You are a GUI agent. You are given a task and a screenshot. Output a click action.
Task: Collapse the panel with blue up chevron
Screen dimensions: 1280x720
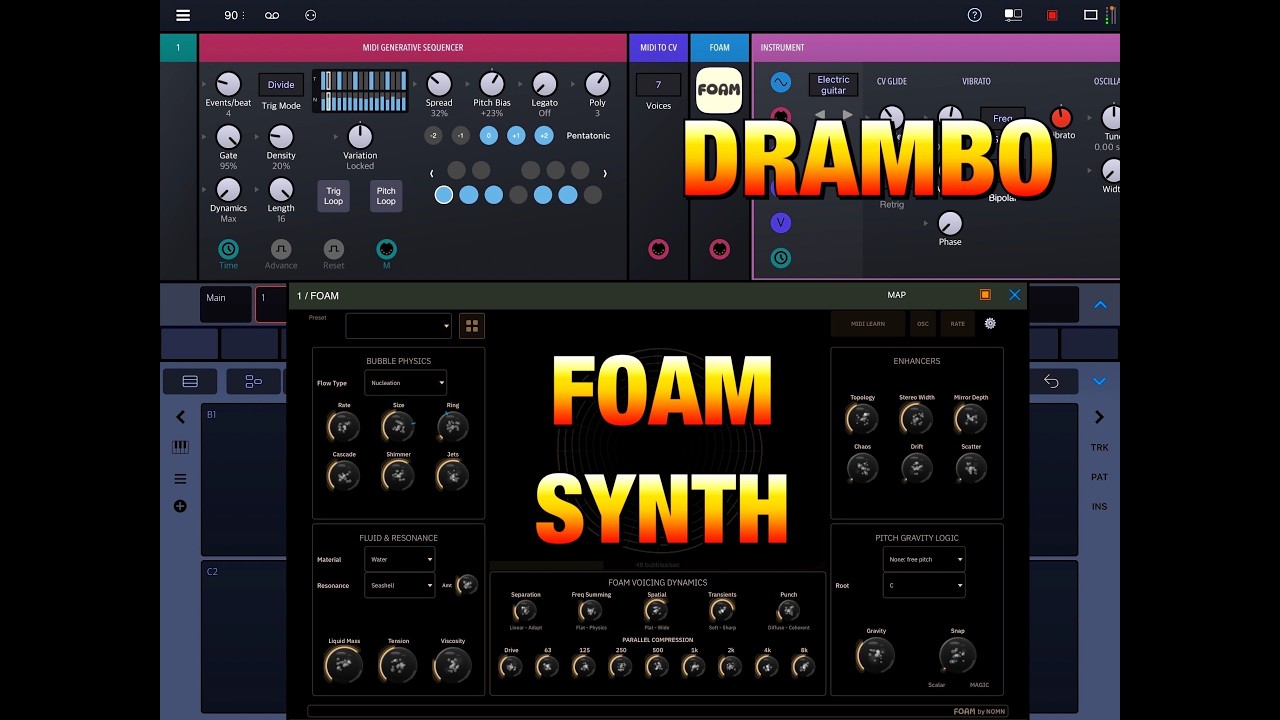click(x=1100, y=305)
